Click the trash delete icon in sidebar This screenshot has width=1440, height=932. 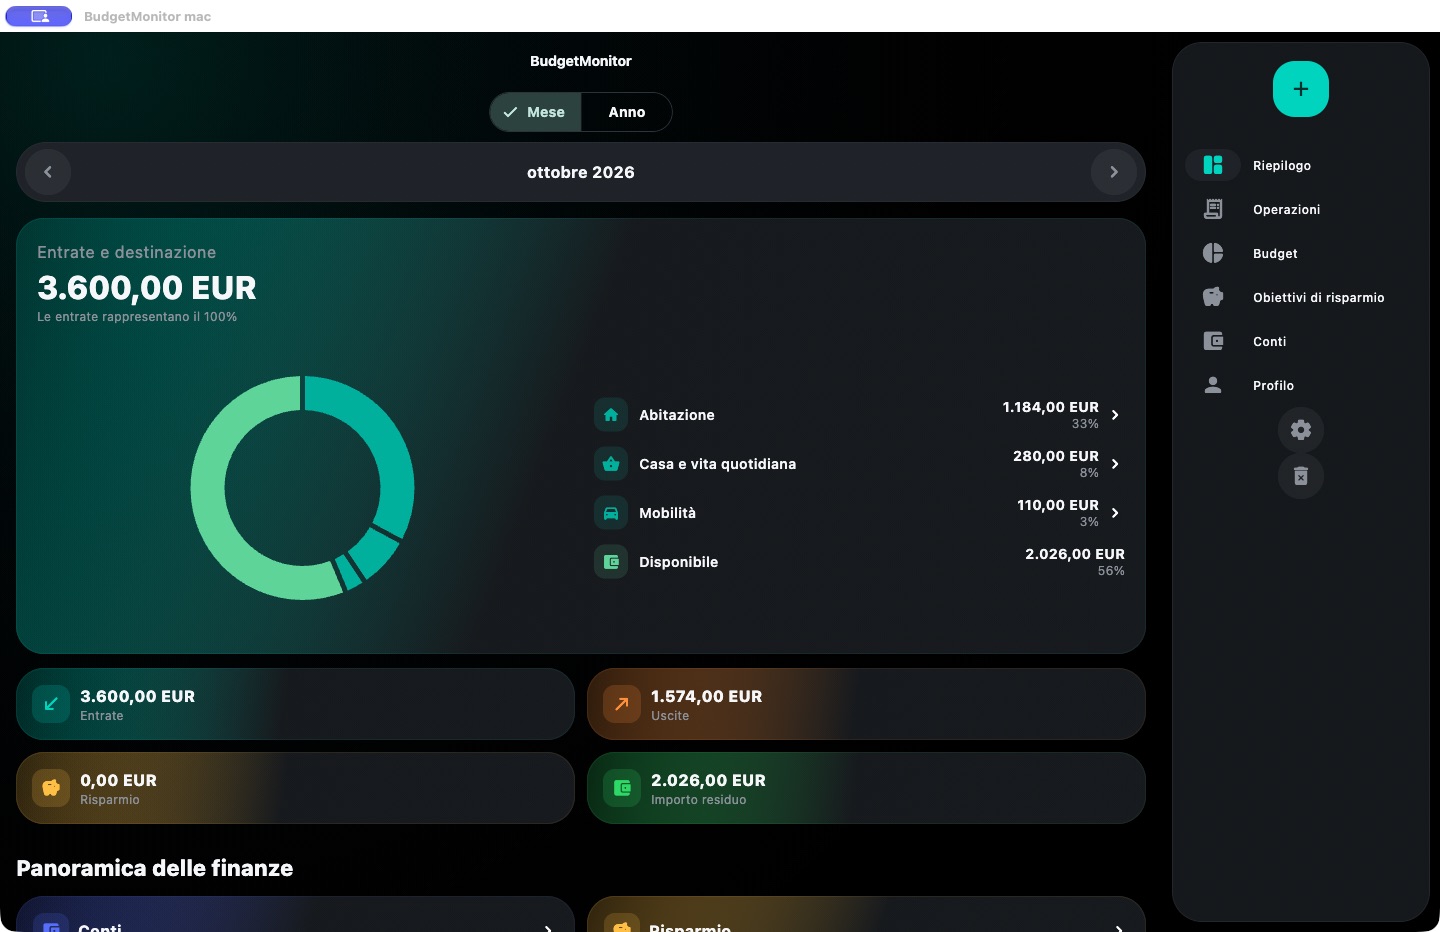tap(1301, 476)
